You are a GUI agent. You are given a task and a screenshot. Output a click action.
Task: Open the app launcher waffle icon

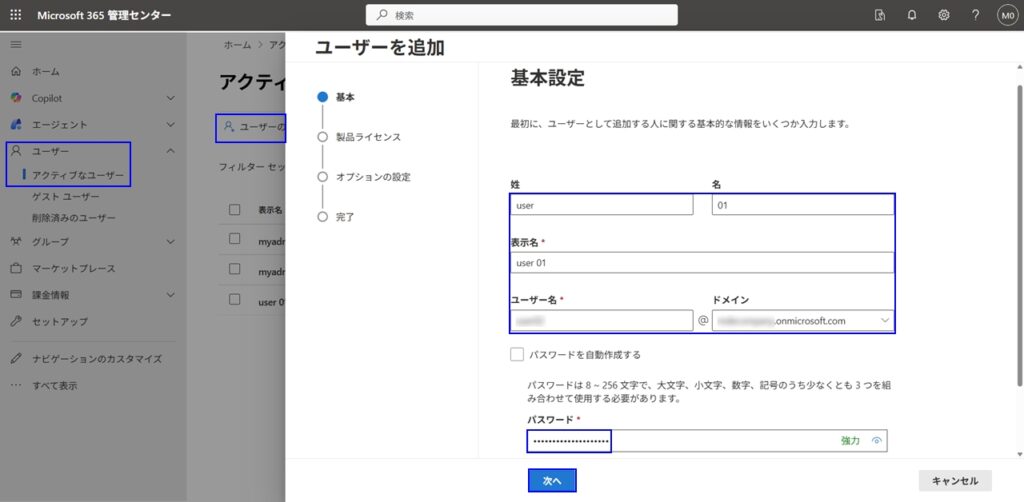pyautogui.click(x=15, y=15)
